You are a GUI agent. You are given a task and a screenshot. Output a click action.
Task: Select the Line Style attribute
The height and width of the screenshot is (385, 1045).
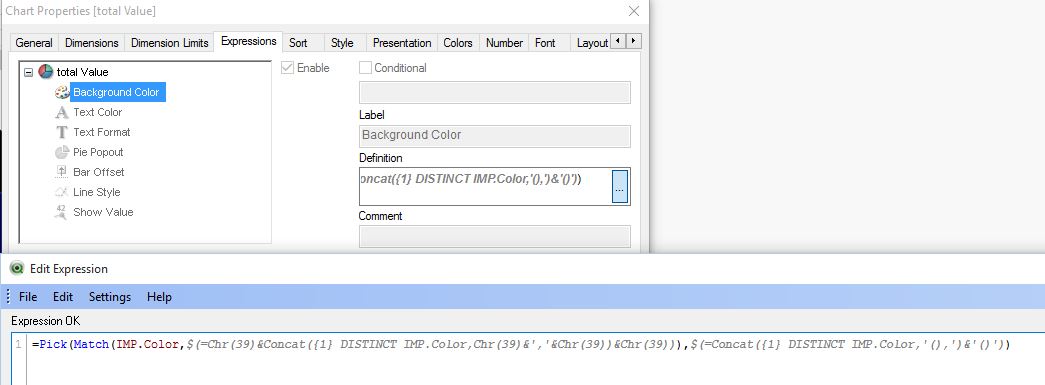pyautogui.click(x=97, y=192)
